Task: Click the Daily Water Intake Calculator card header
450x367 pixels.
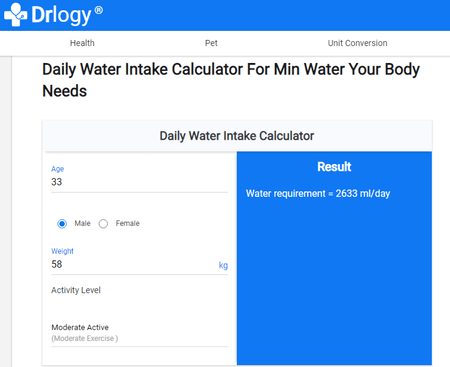Action: click(x=237, y=136)
